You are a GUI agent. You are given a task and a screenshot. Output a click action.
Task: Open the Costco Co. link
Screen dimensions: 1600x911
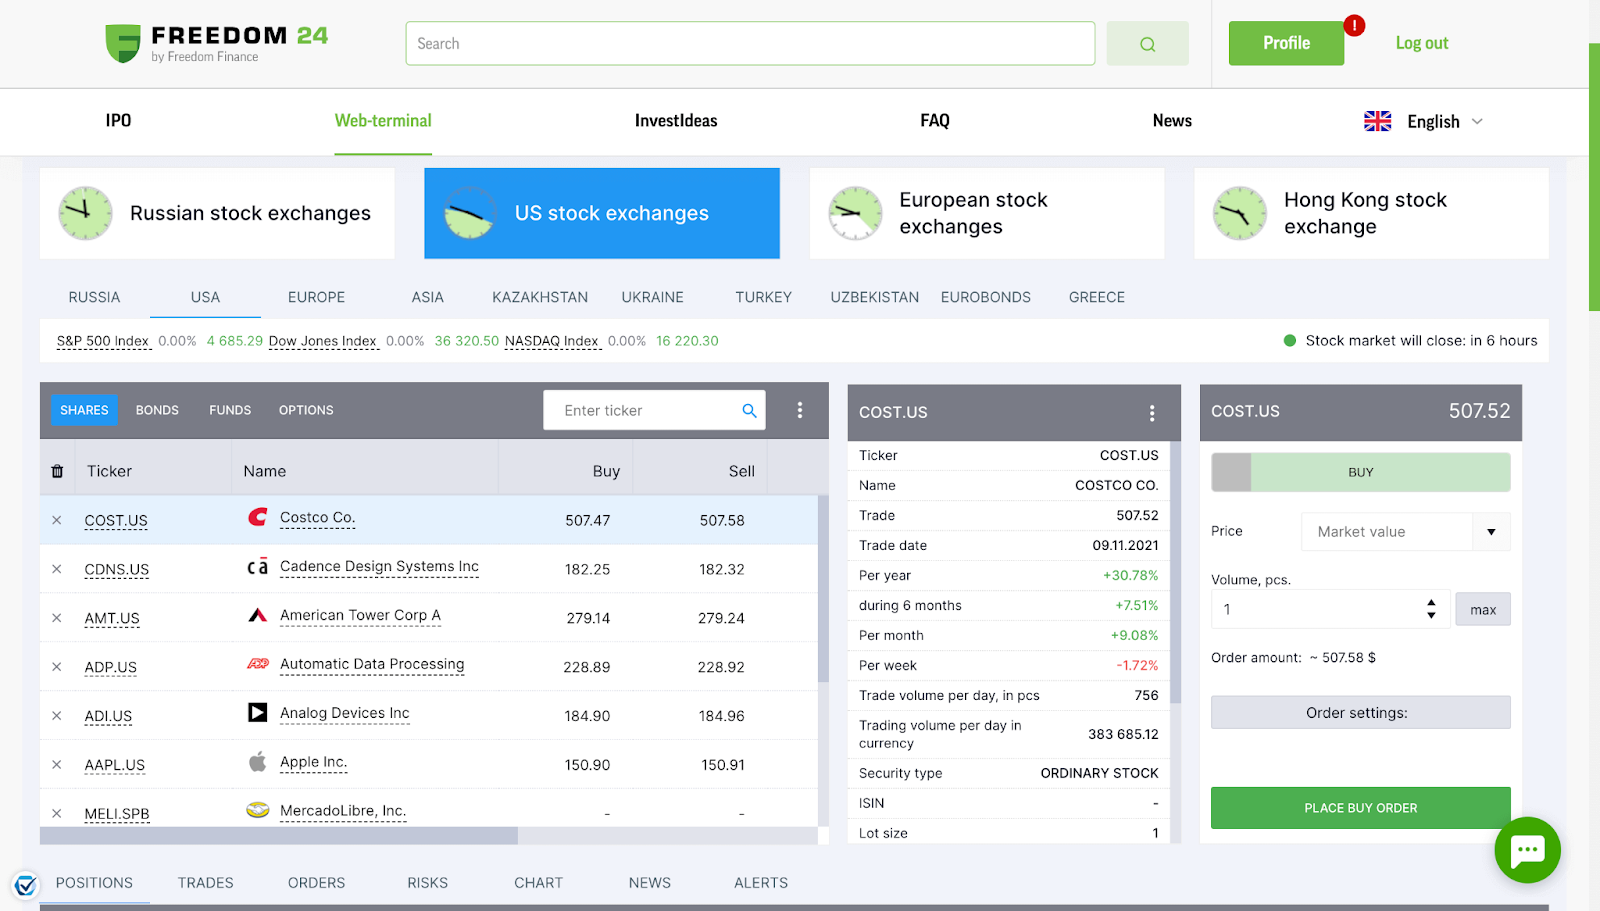pyautogui.click(x=317, y=518)
